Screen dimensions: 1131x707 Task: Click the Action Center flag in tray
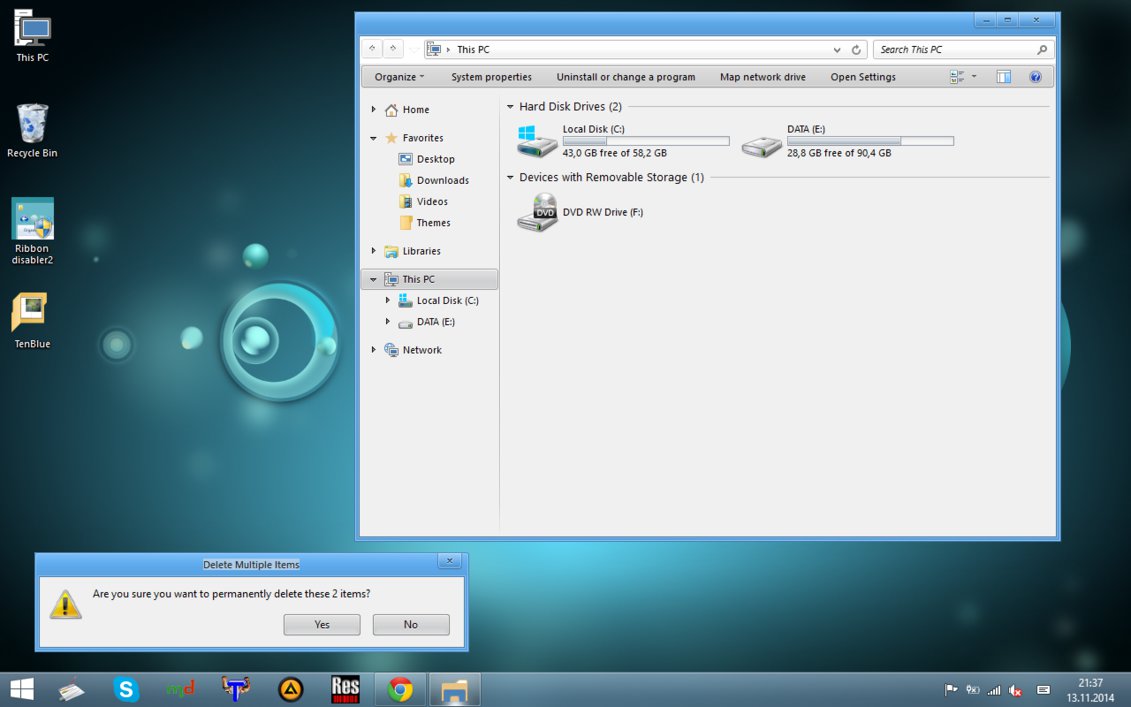[x=951, y=690]
